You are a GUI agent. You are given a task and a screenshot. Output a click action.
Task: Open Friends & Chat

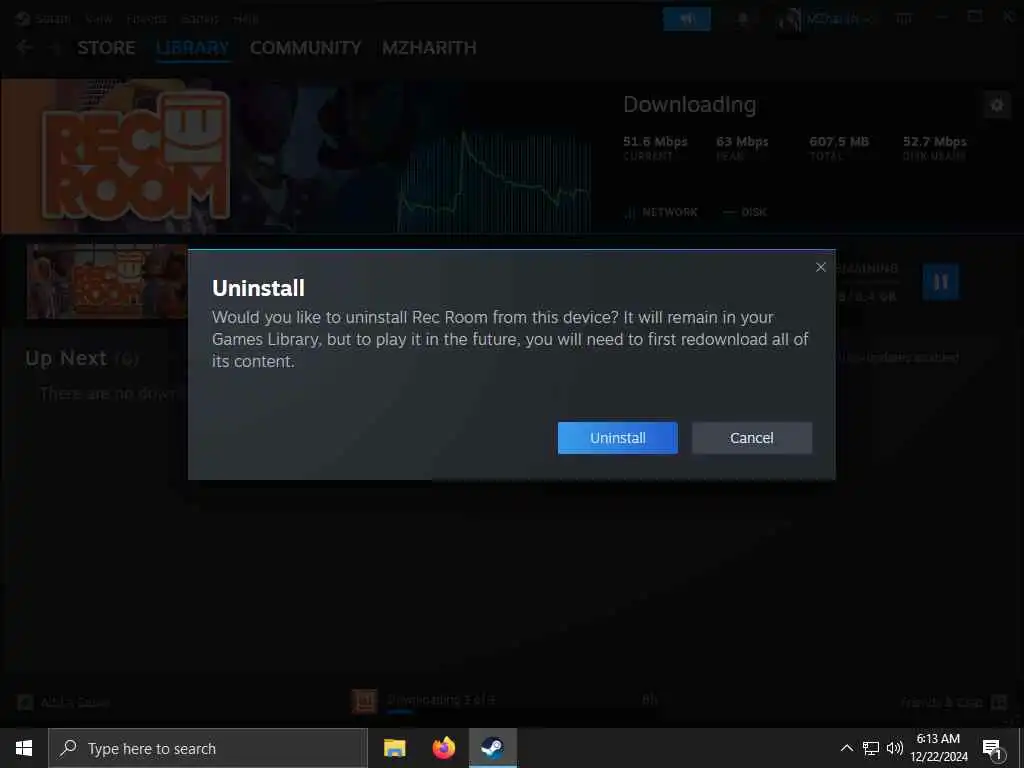(x=953, y=703)
